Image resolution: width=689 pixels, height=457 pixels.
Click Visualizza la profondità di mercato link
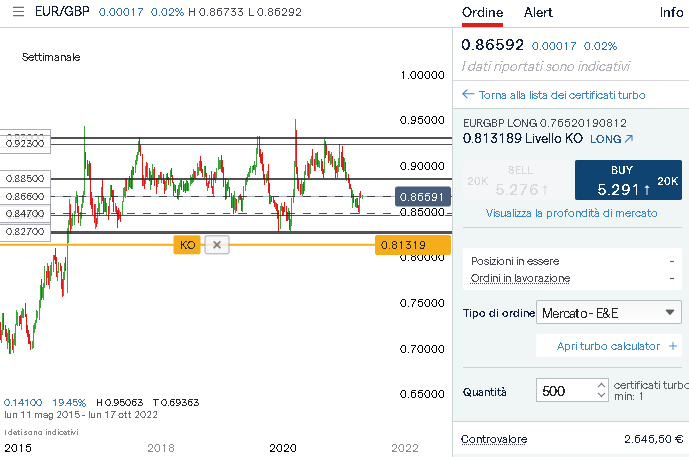[x=571, y=213]
